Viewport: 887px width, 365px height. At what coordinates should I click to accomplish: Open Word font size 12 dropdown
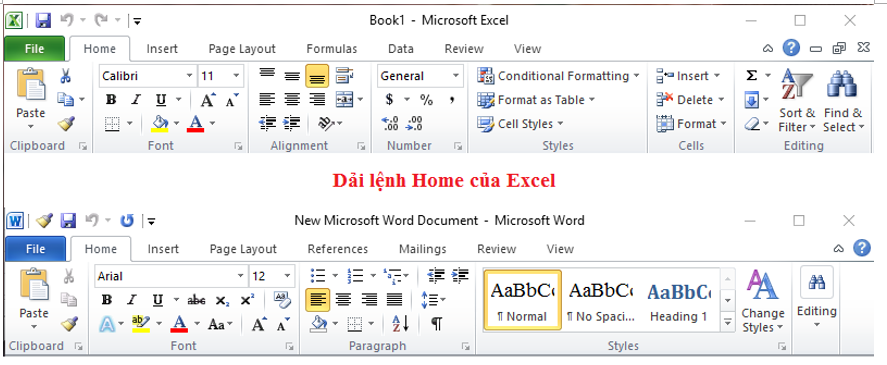point(287,276)
